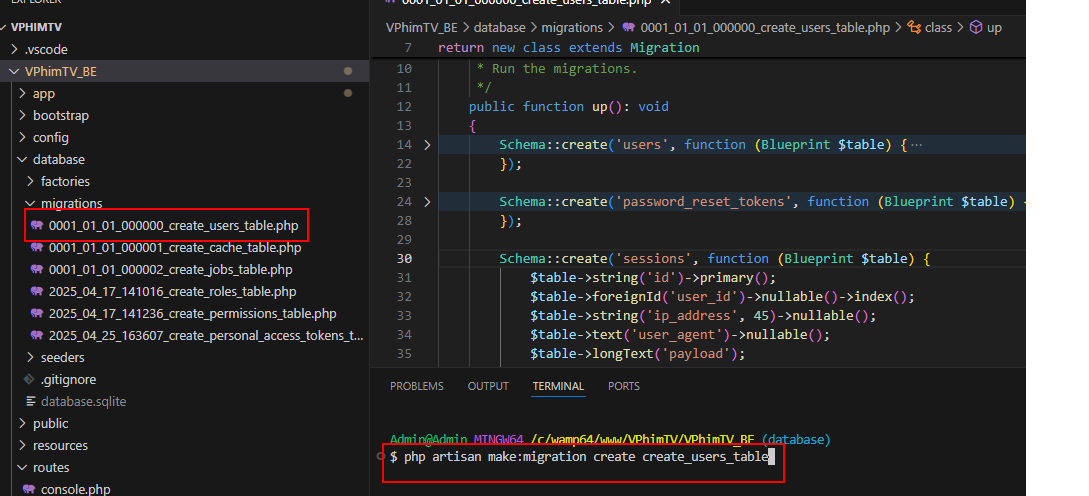
Task: Click the '* Run the migrations.' comment line
Action: click(x=556, y=69)
